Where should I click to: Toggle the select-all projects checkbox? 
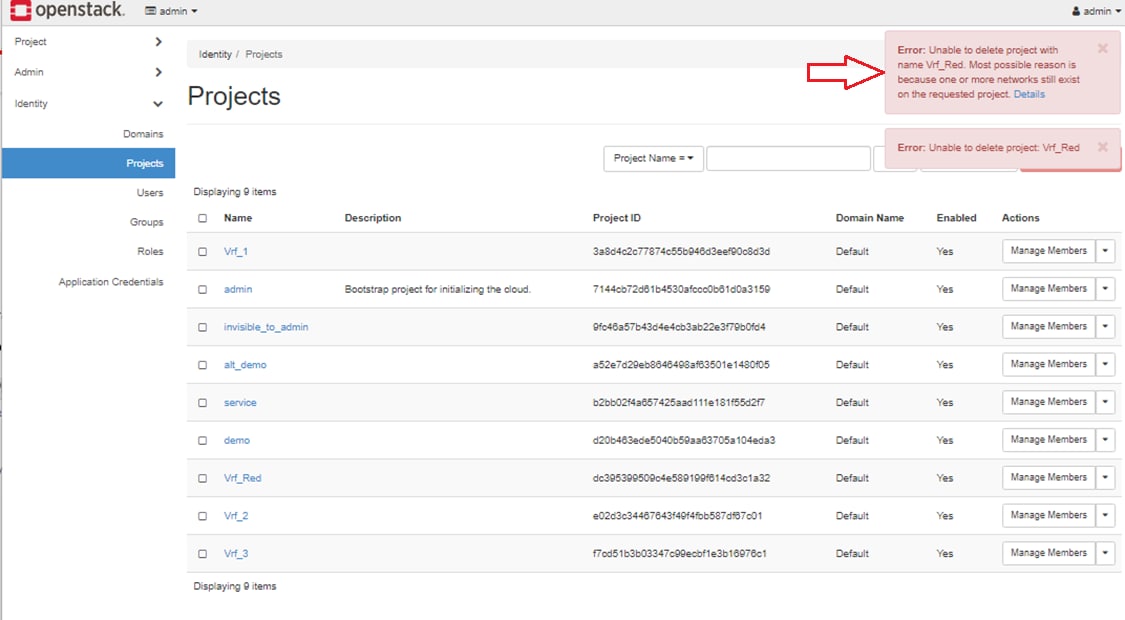click(202, 218)
